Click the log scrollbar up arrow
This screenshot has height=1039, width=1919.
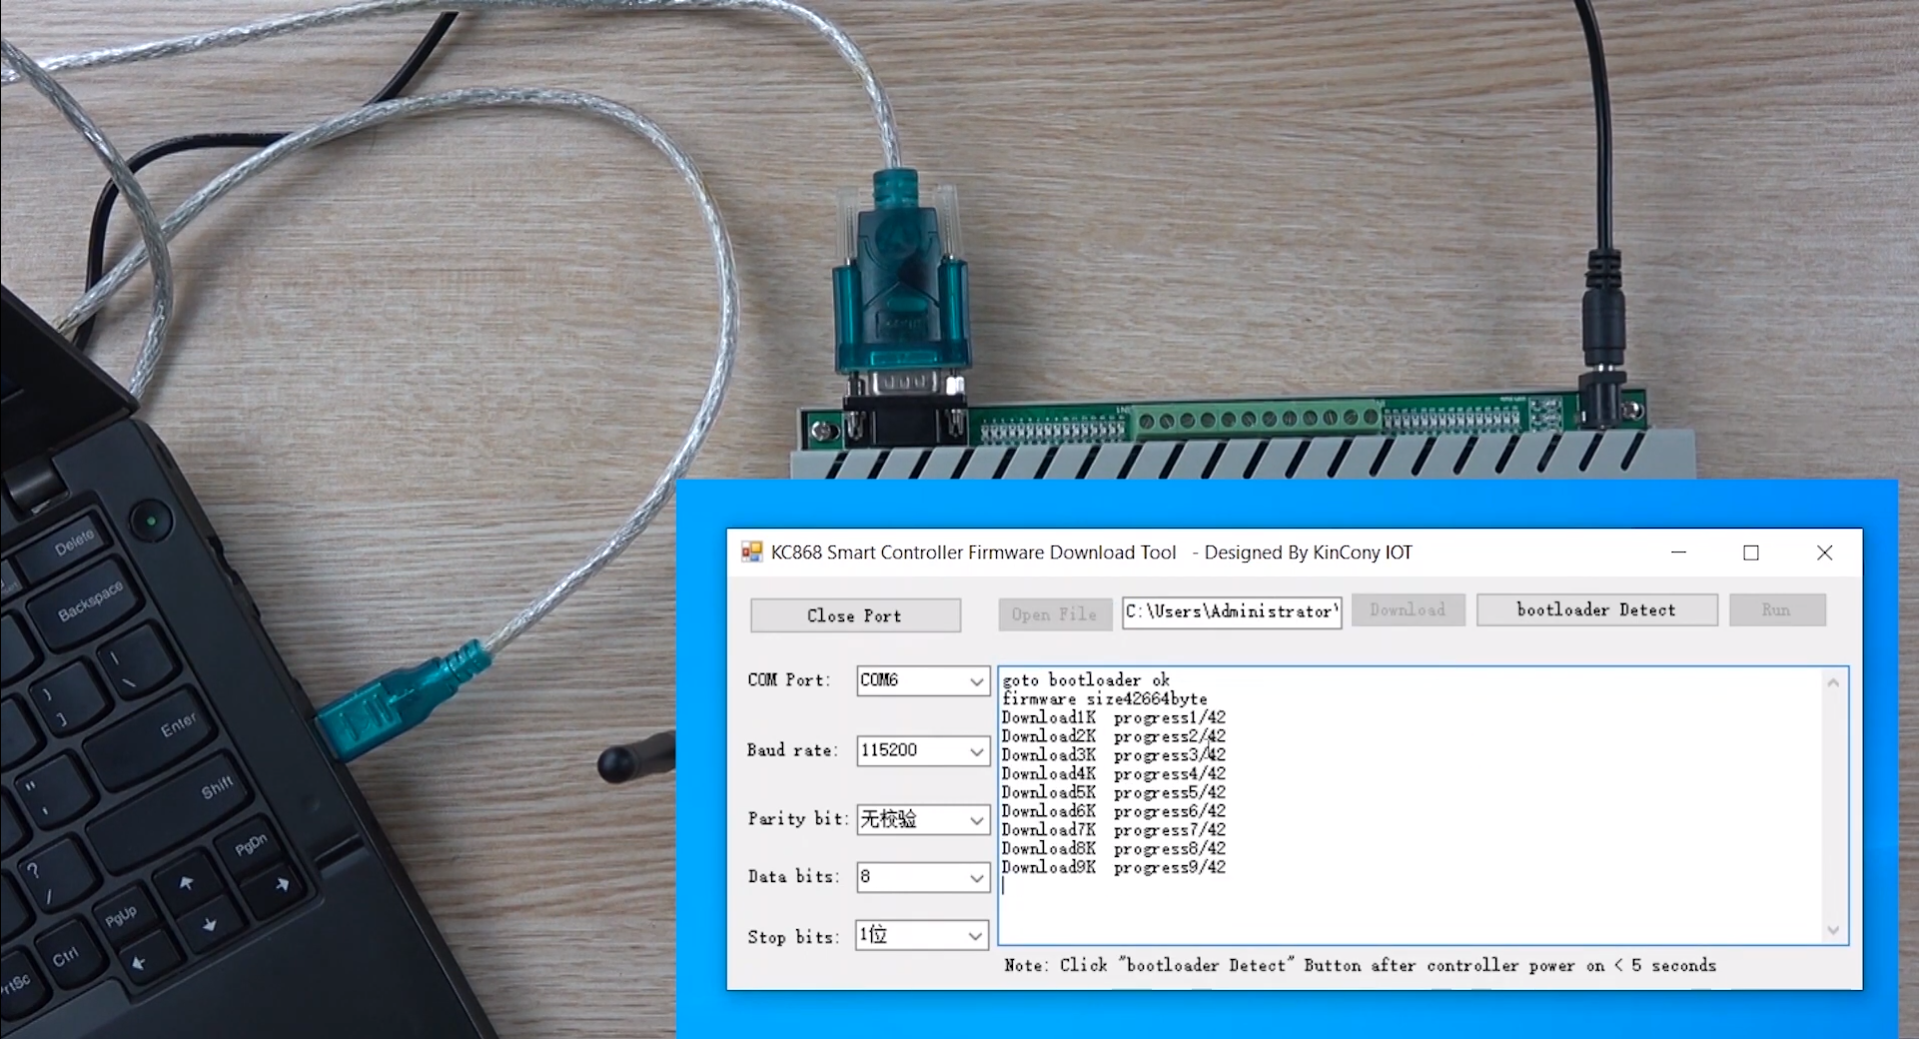pos(1833,683)
